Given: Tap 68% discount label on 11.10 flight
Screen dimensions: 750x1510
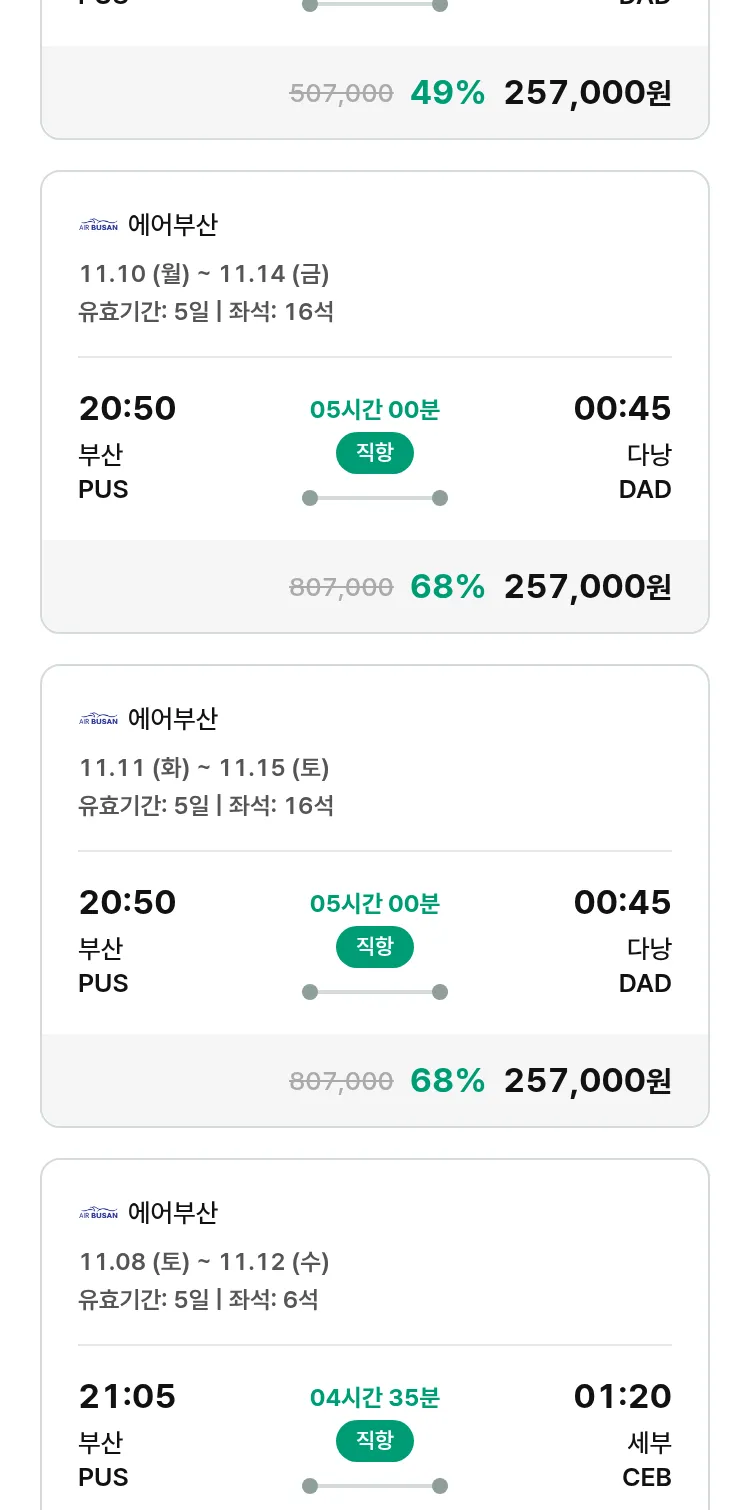Looking at the screenshot, I should point(447,587).
